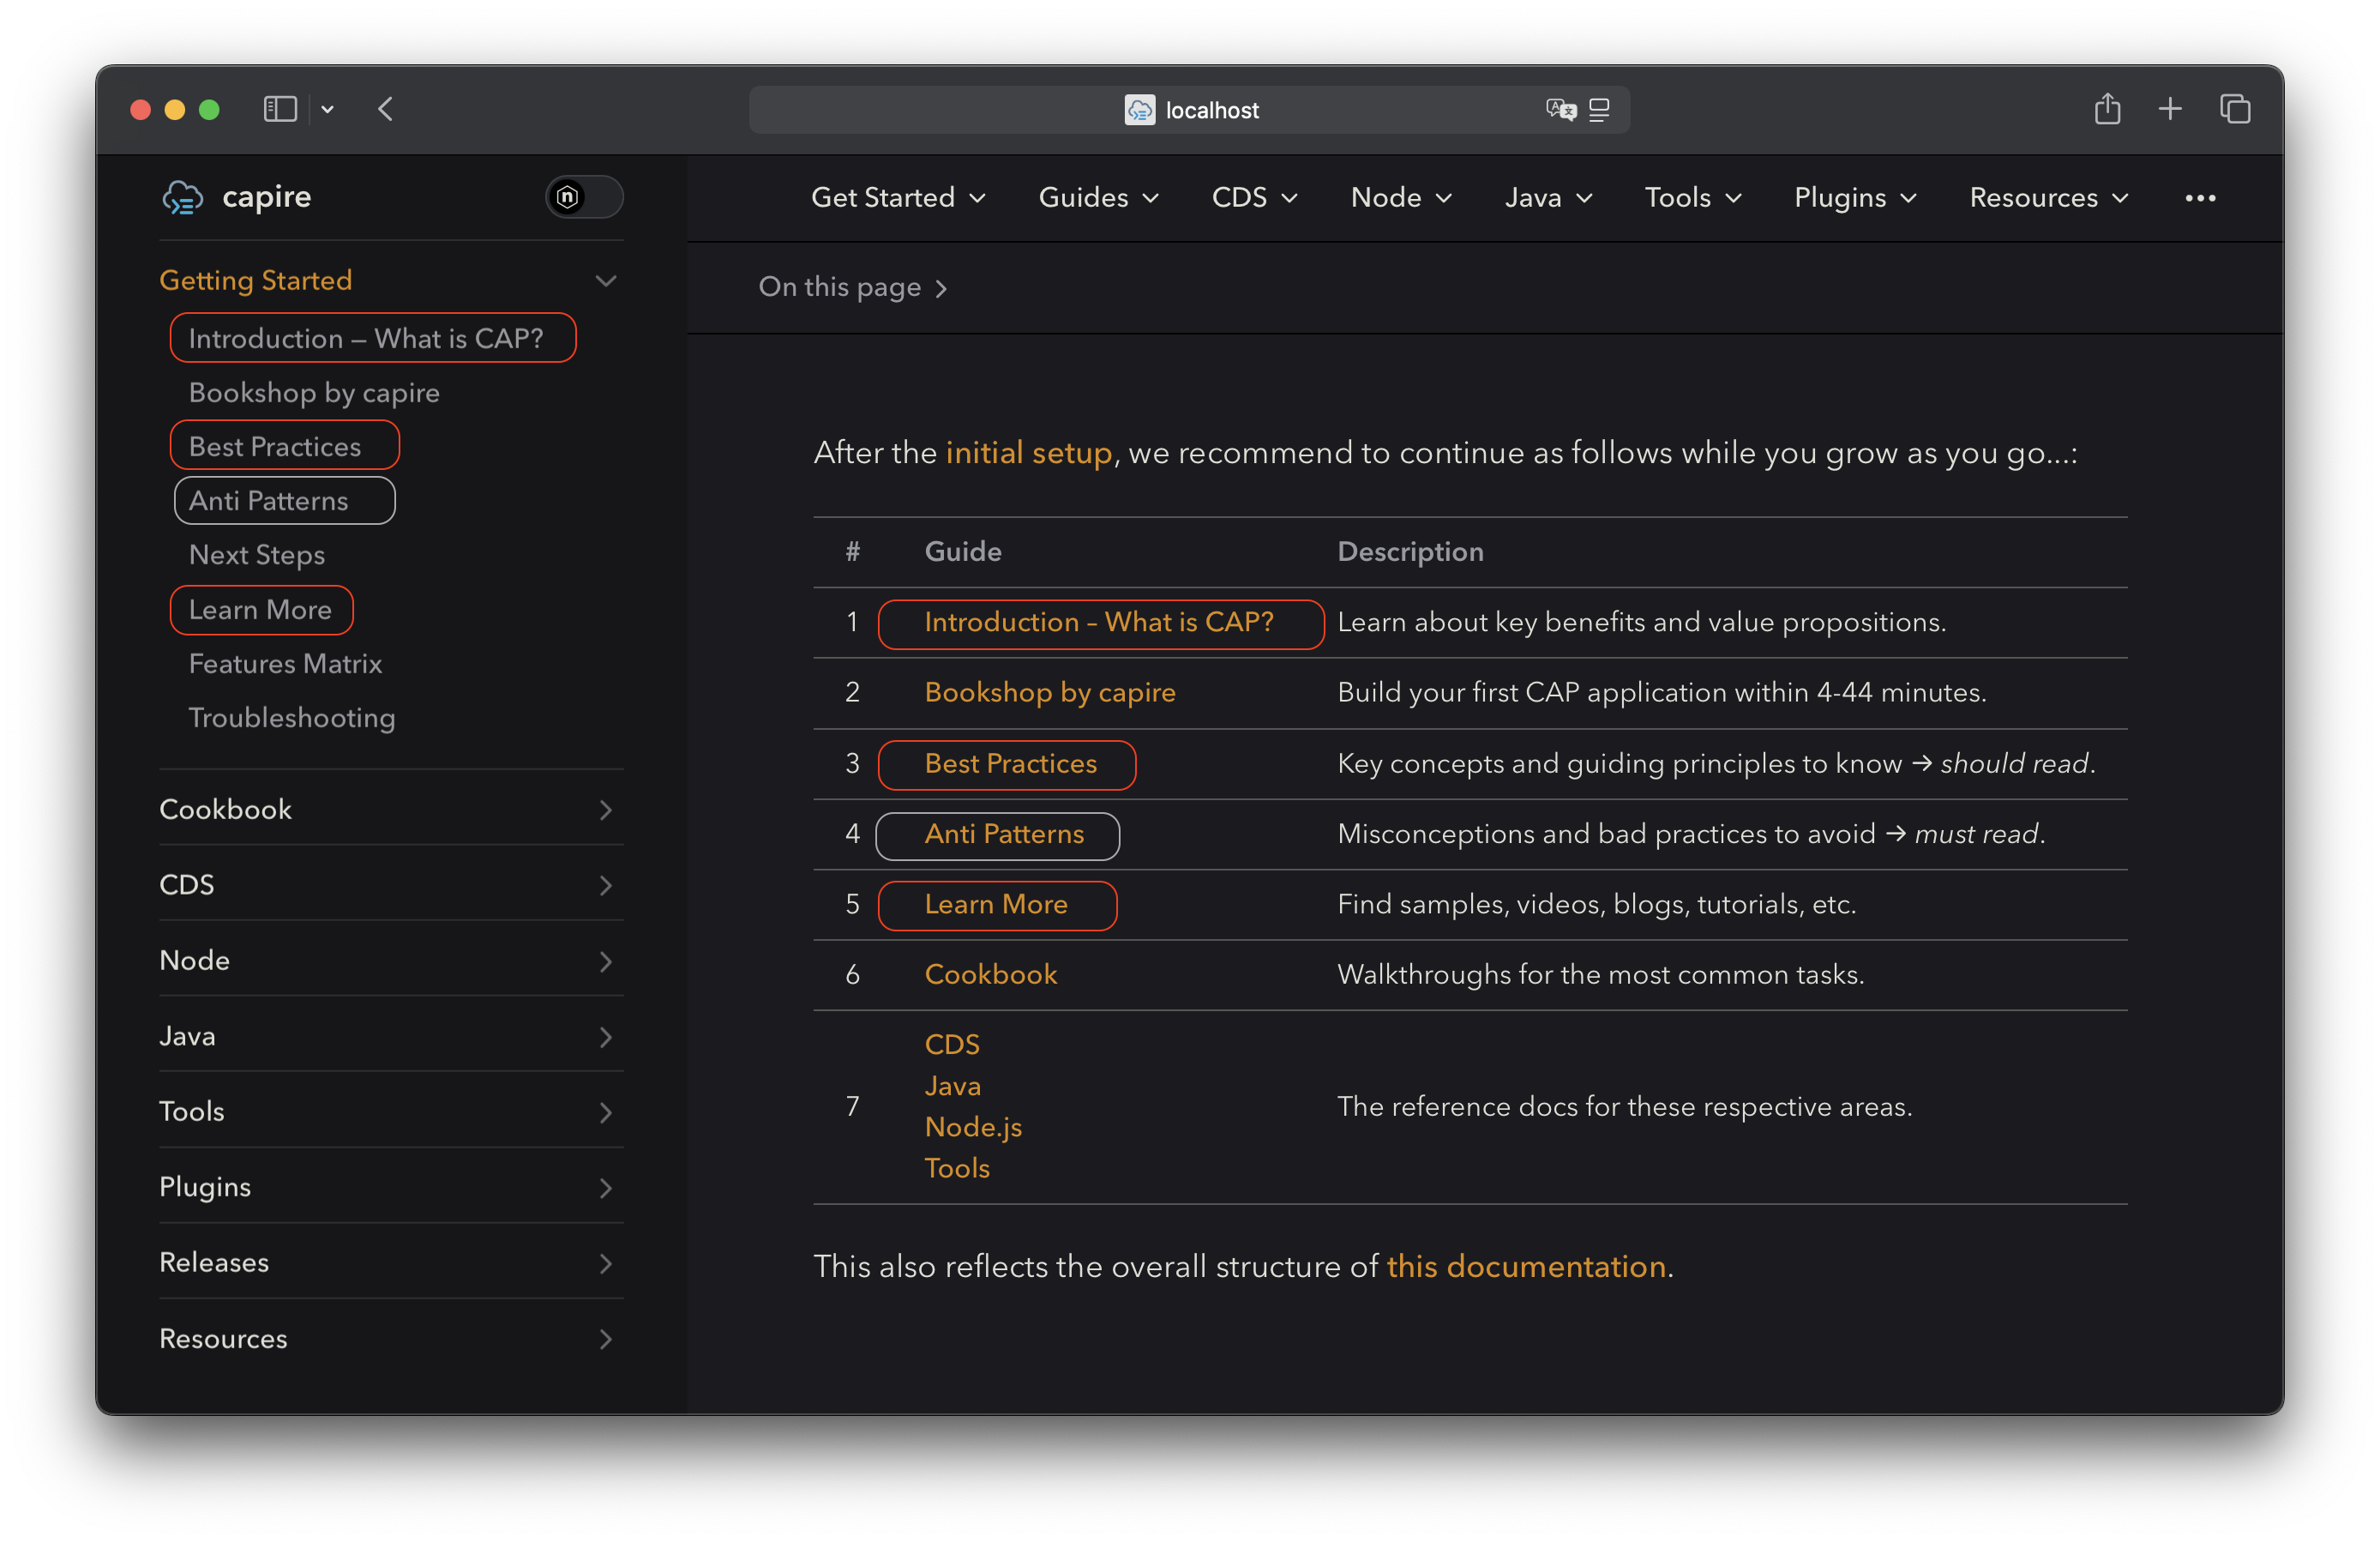Open Learn More in the sidebar

tap(261, 609)
